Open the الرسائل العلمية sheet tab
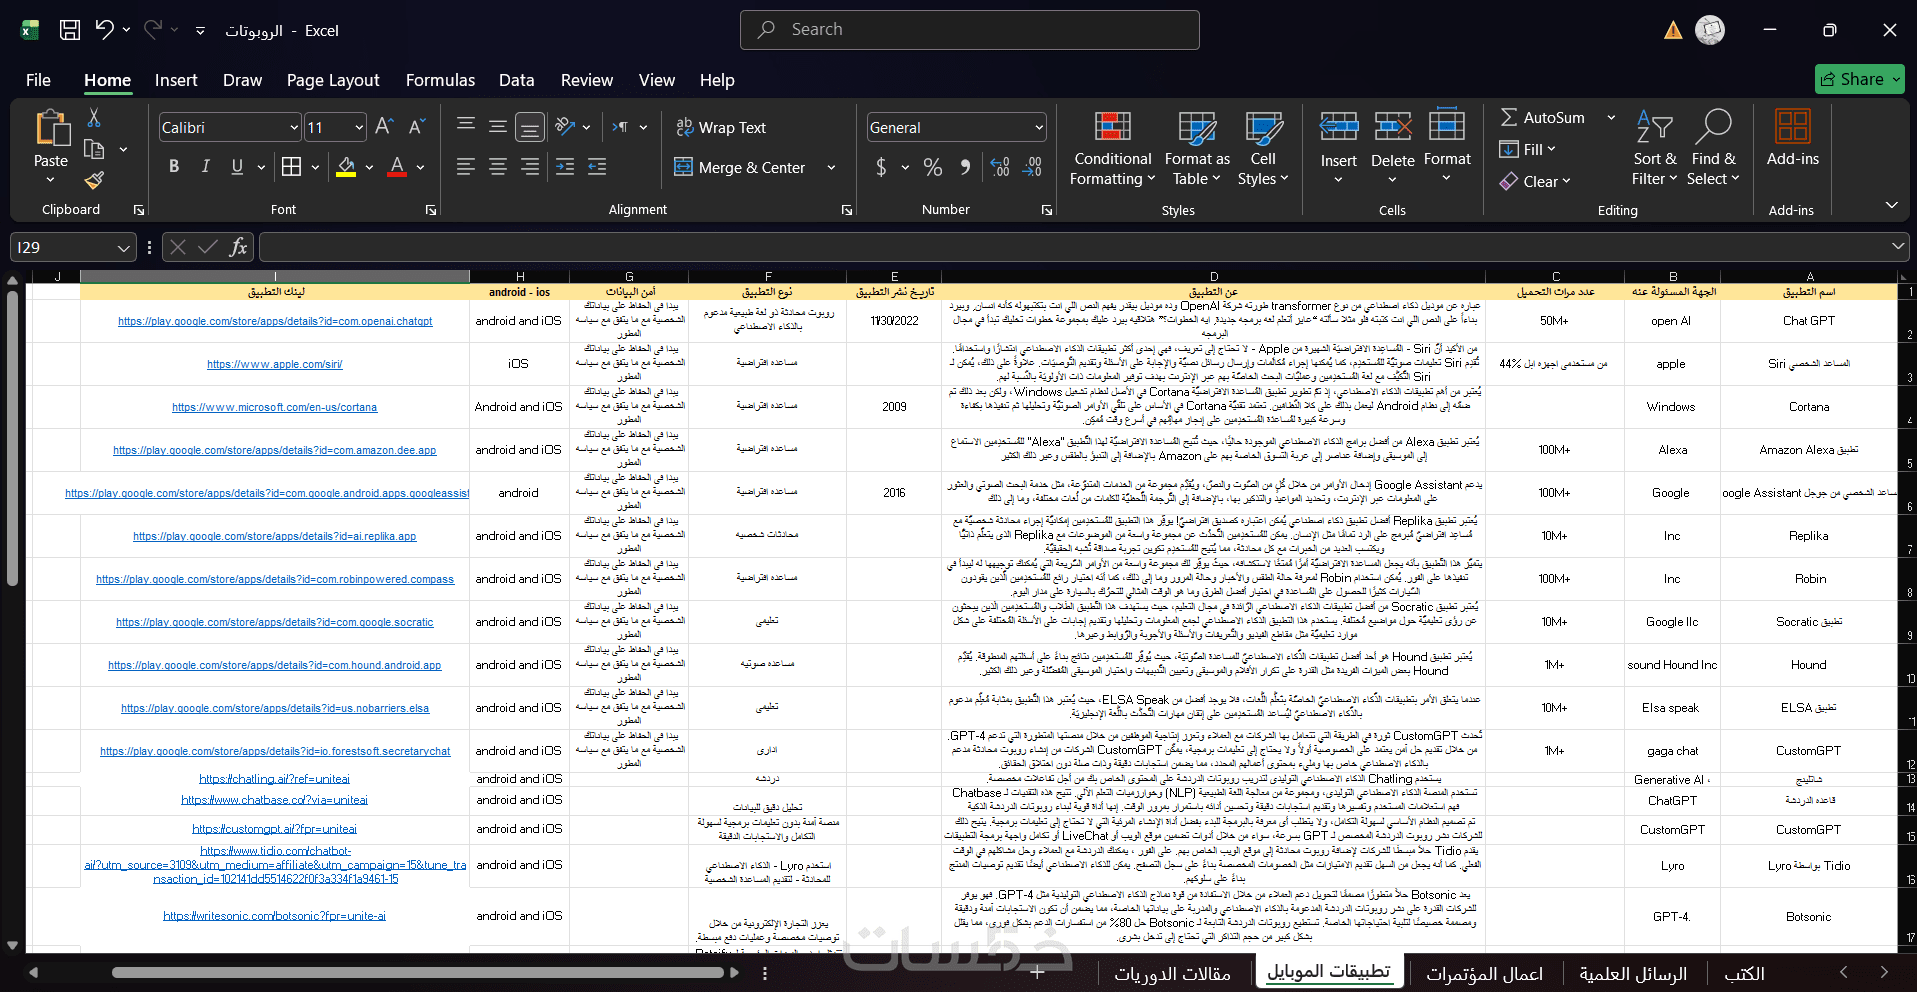1917x992 pixels. click(x=1633, y=973)
